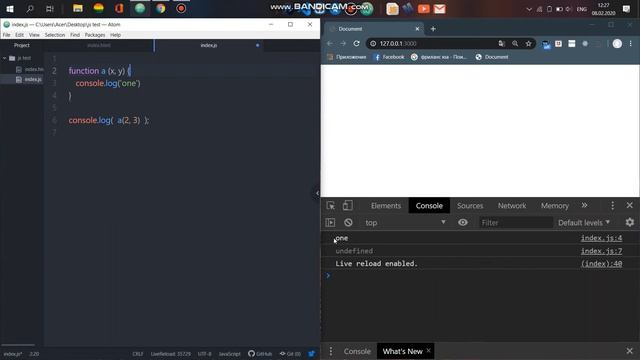Click the zoom magnifier icon in address bar
Viewport: 640px width, 360px height.
[515, 44]
